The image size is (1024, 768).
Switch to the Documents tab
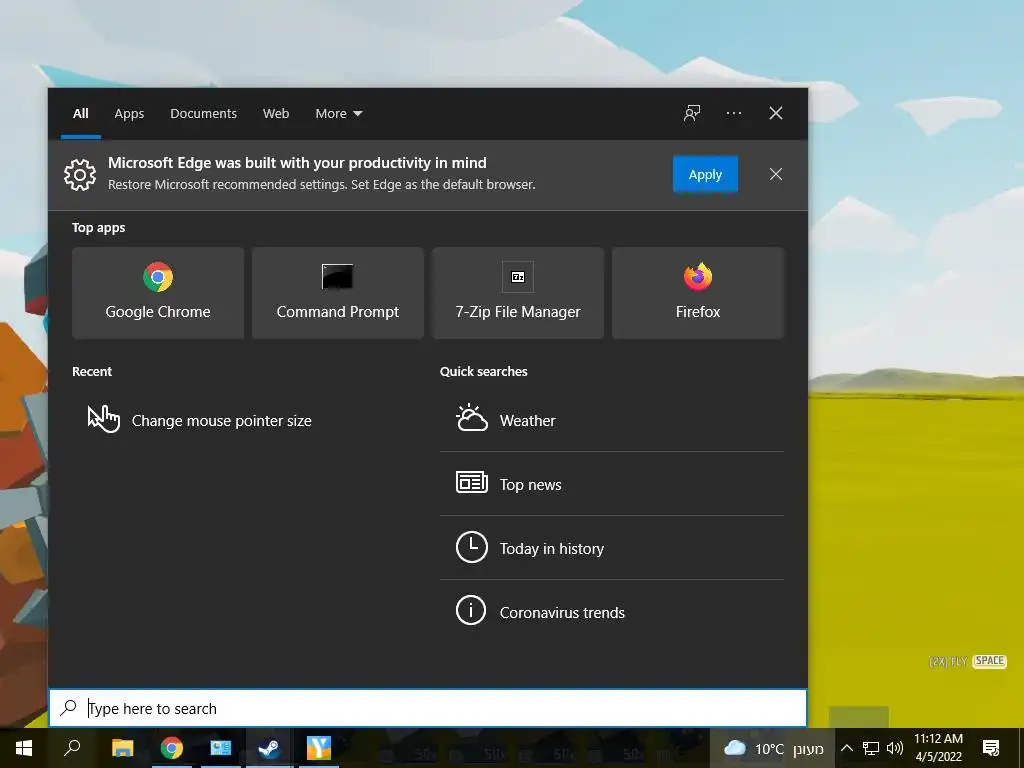point(204,114)
